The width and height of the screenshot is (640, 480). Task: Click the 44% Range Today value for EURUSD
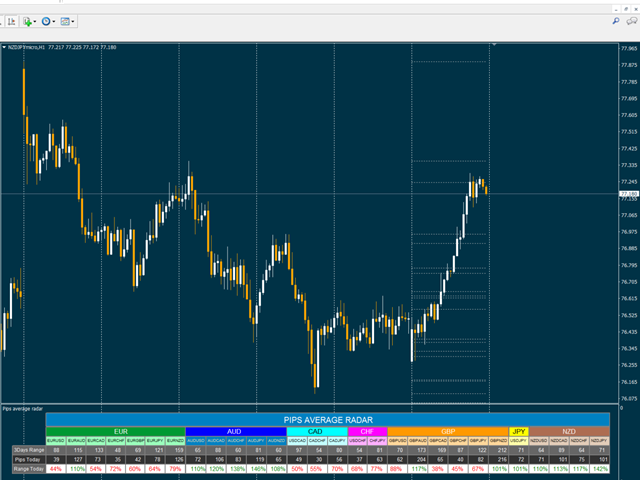pyautogui.click(x=56, y=469)
